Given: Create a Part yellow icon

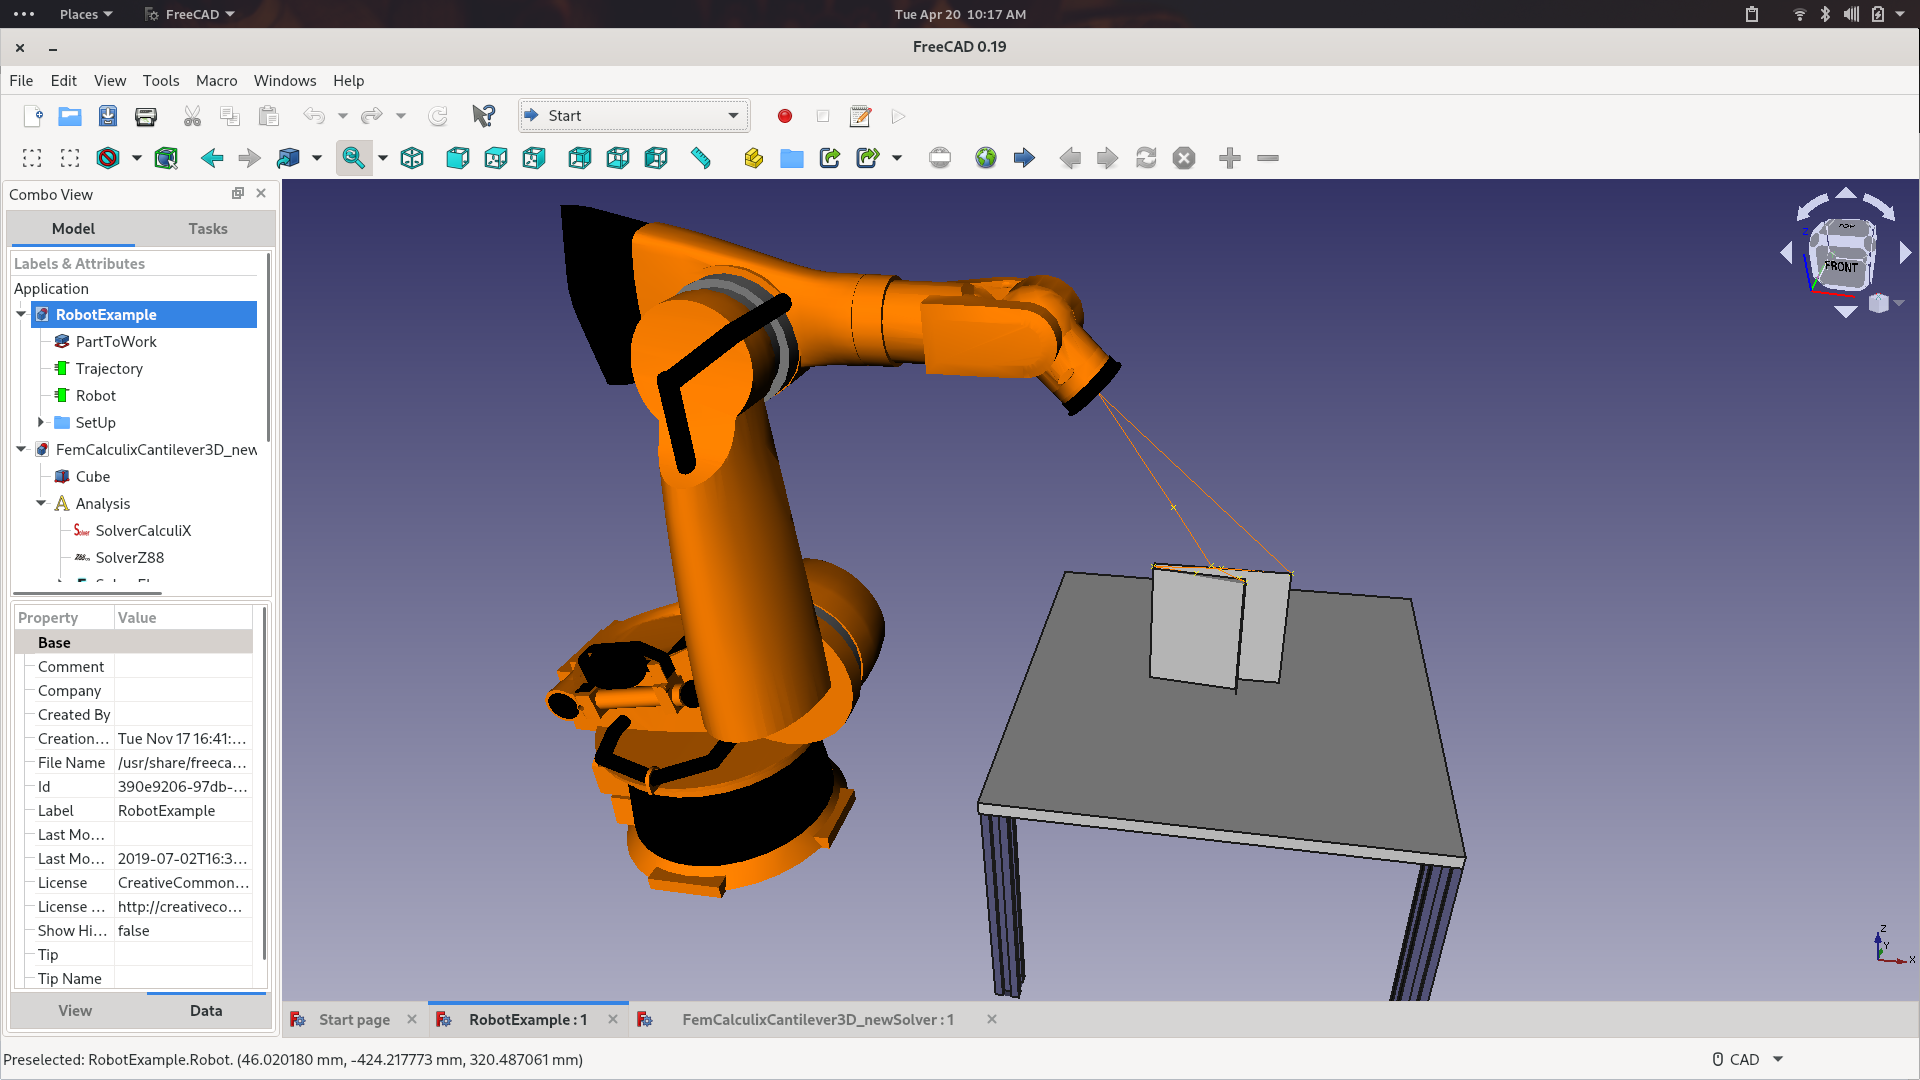Looking at the screenshot, I should (754, 158).
